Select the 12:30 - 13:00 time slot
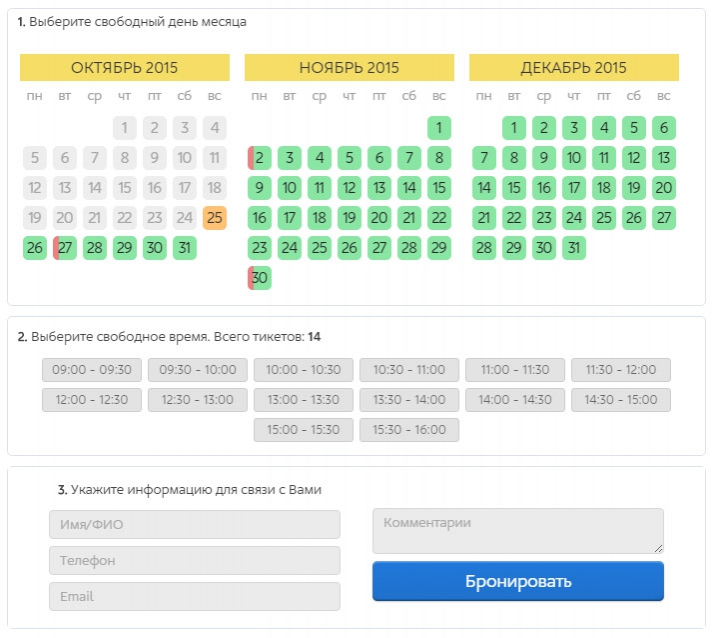Viewport: 714px width, 638px height. (198, 400)
